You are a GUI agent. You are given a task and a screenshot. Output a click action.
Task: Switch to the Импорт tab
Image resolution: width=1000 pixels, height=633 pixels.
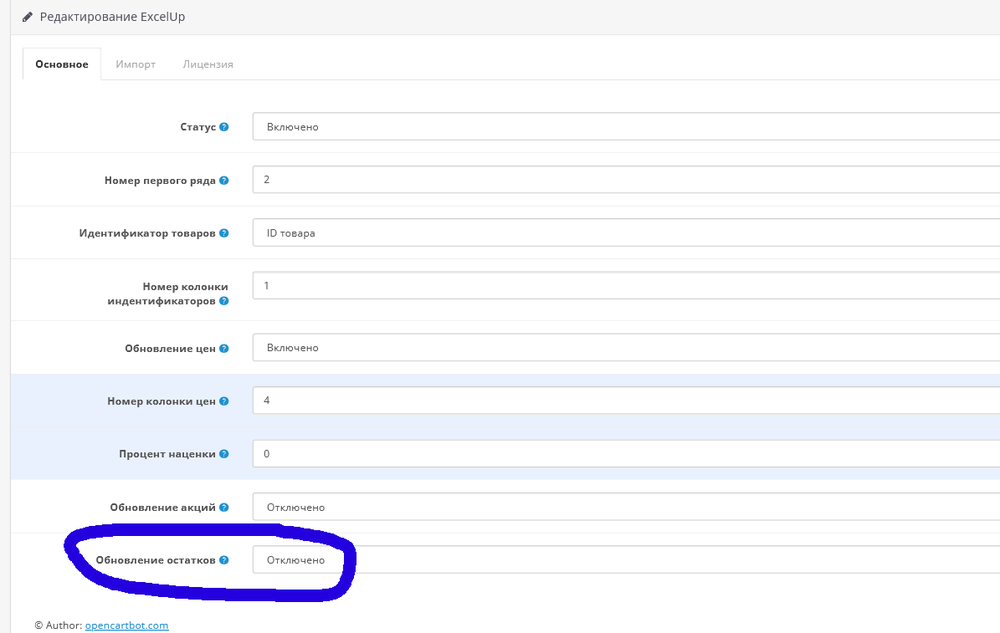135,64
